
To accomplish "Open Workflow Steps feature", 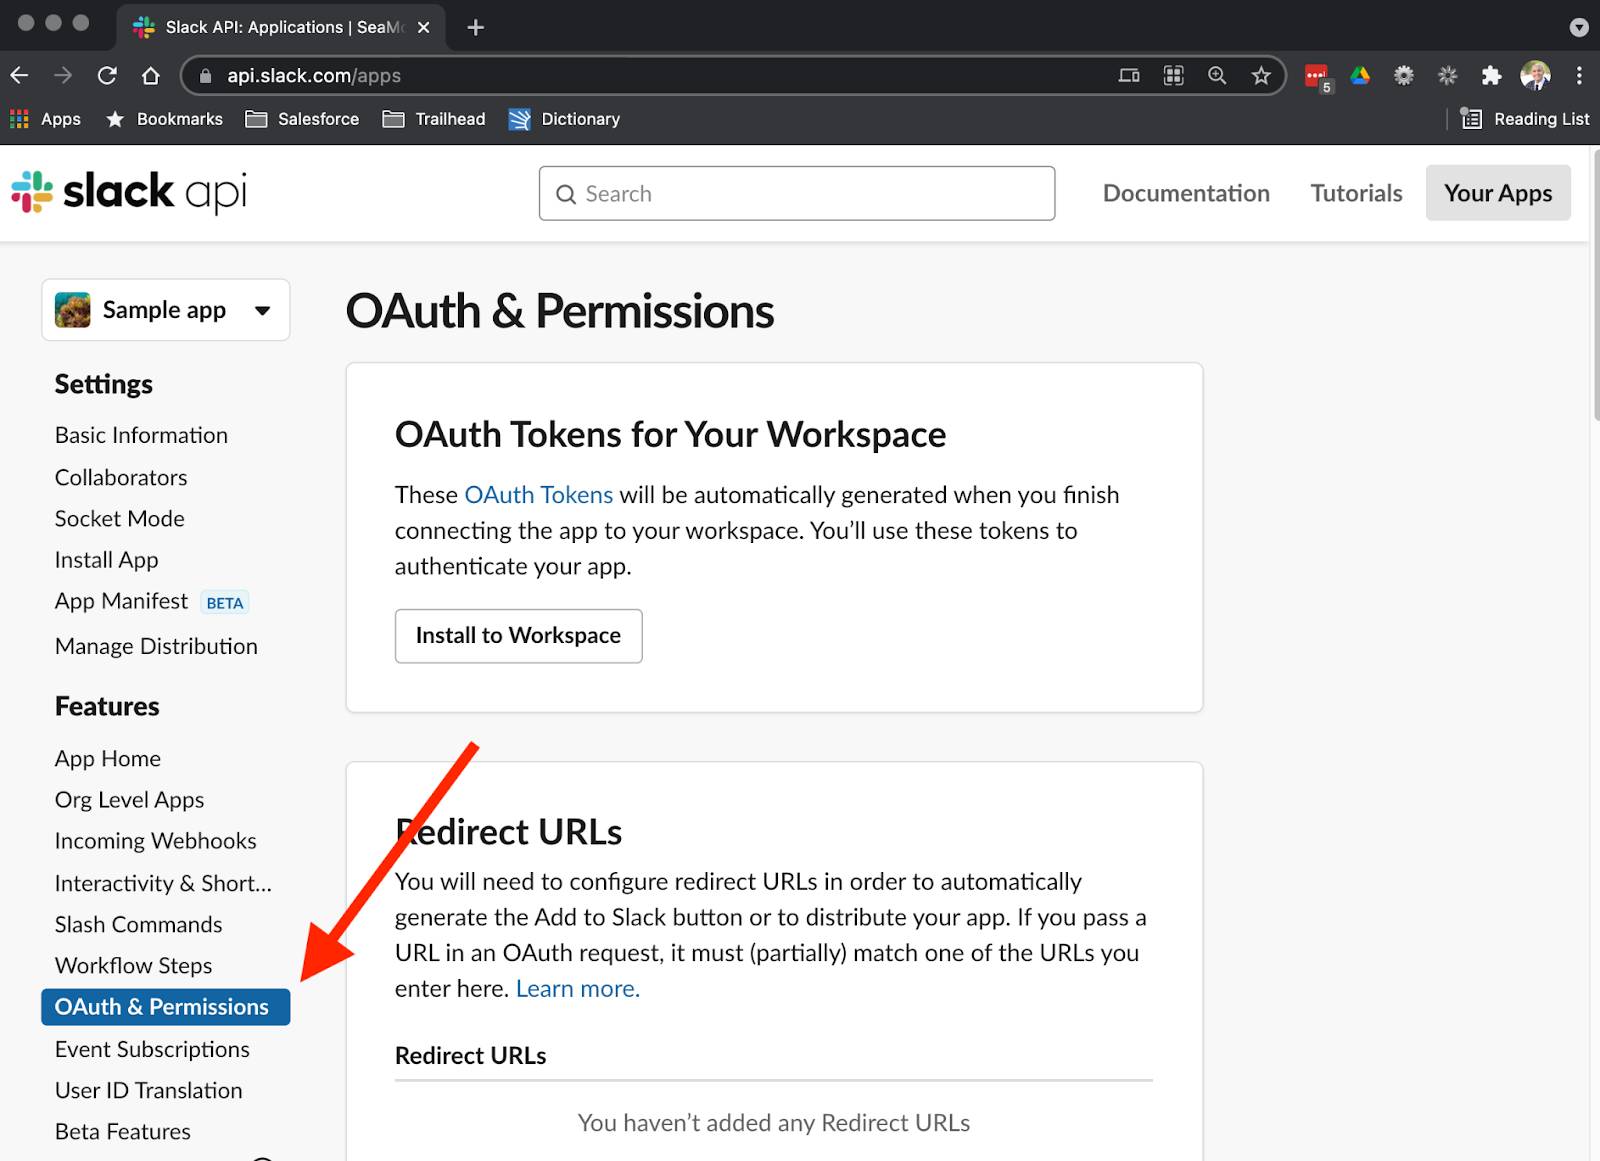I will pos(133,966).
